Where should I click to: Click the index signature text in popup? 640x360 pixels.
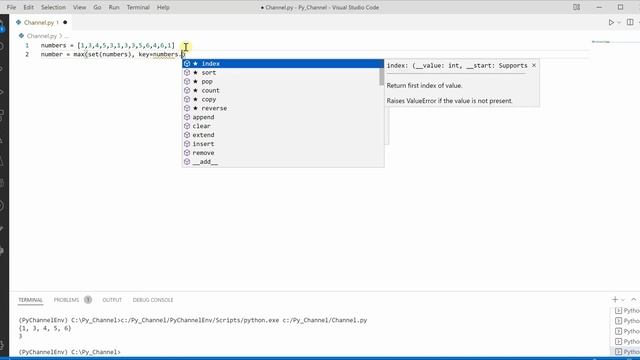(457, 65)
